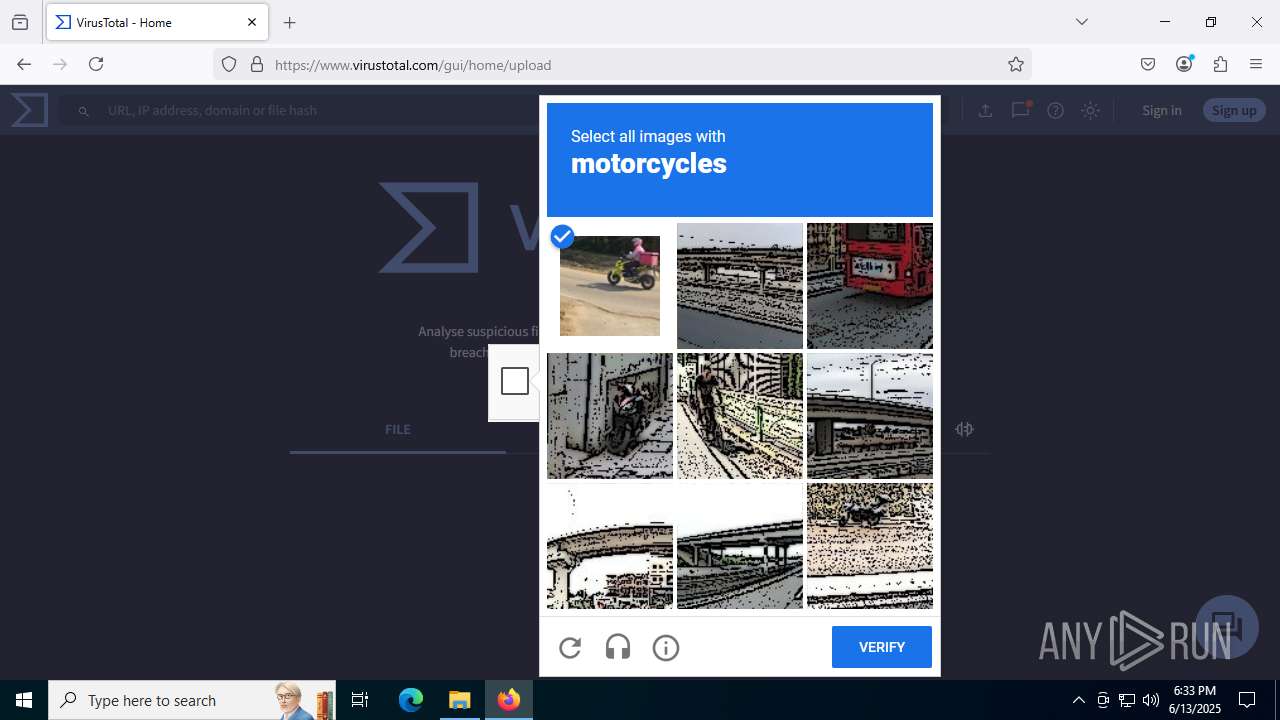Click the API icon near tabs

(x=964, y=429)
